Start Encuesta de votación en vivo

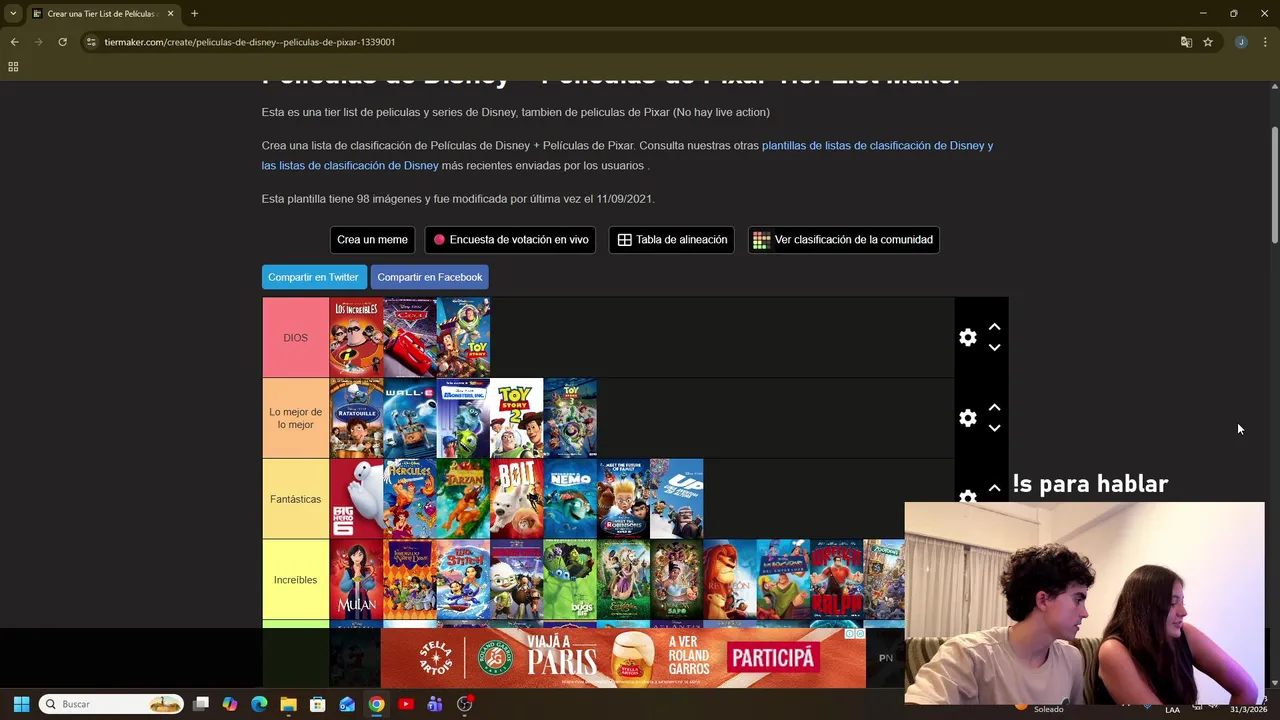[x=510, y=240]
